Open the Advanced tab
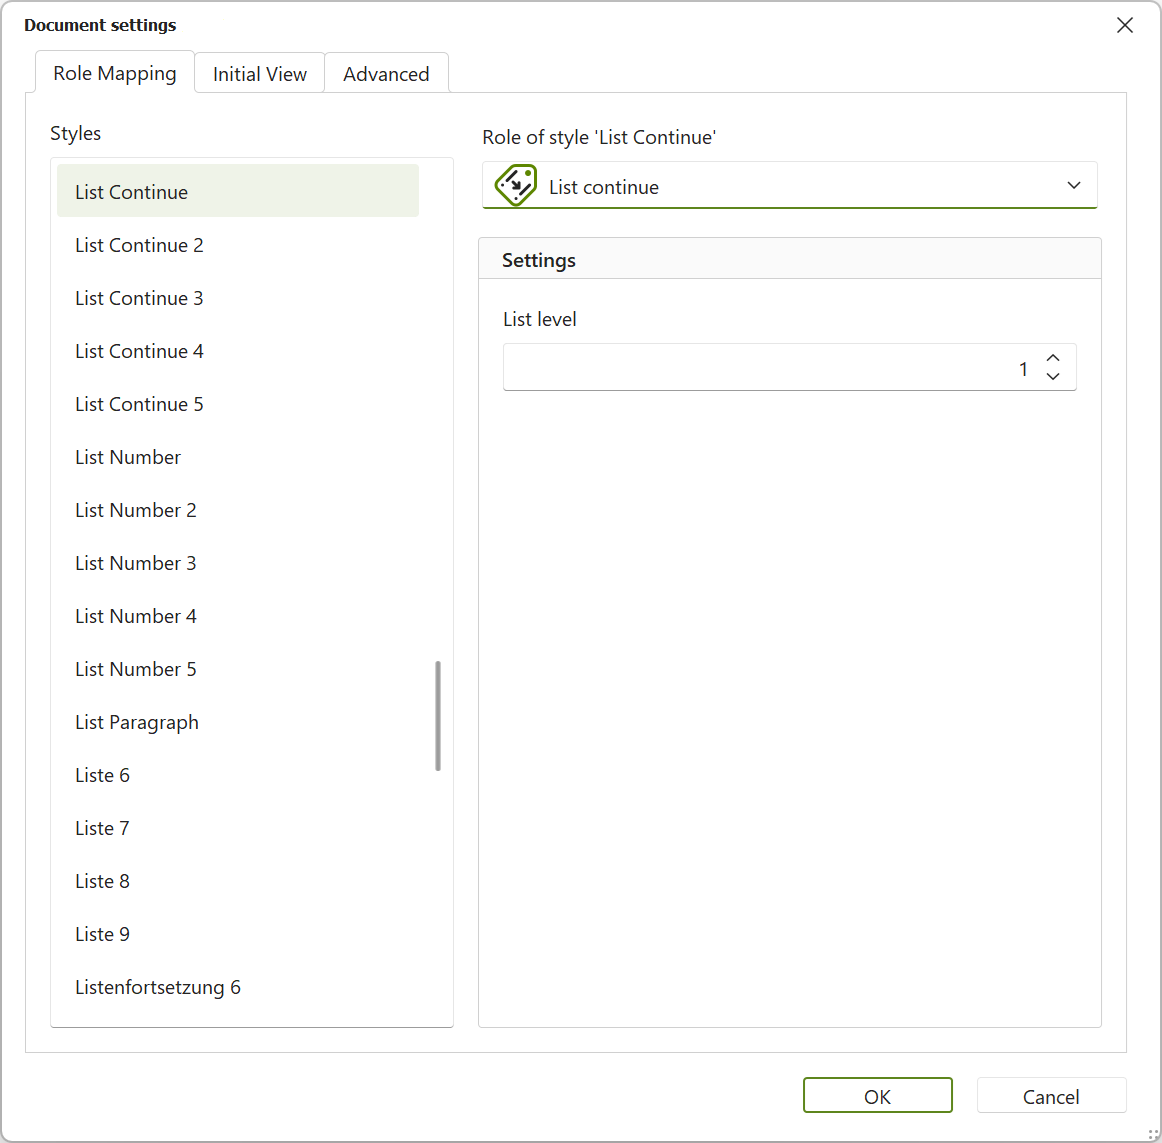Screen dimensions: 1162x1143 [386, 73]
